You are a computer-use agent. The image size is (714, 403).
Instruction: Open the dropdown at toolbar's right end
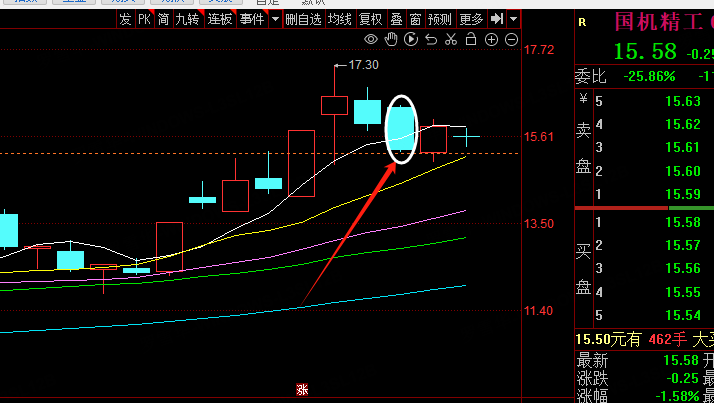[x=514, y=19]
